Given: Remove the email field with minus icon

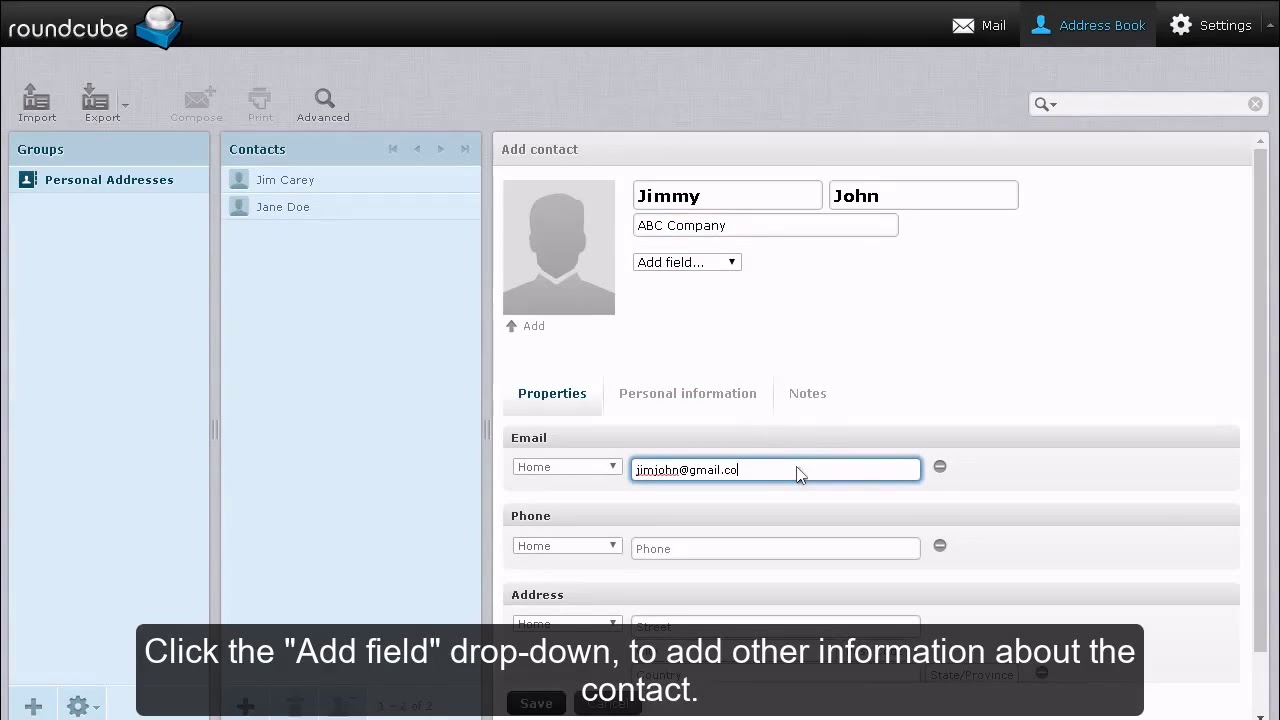Looking at the screenshot, I should click(939, 466).
